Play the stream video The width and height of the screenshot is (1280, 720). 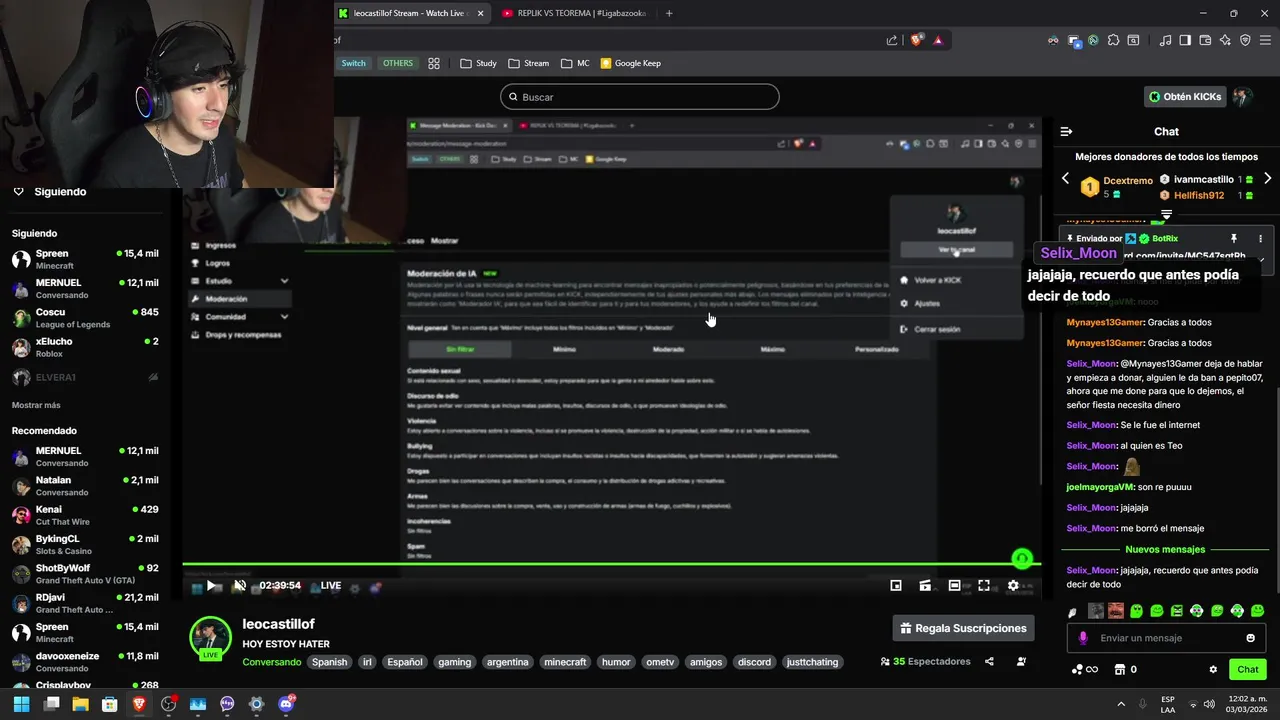[x=211, y=585]
